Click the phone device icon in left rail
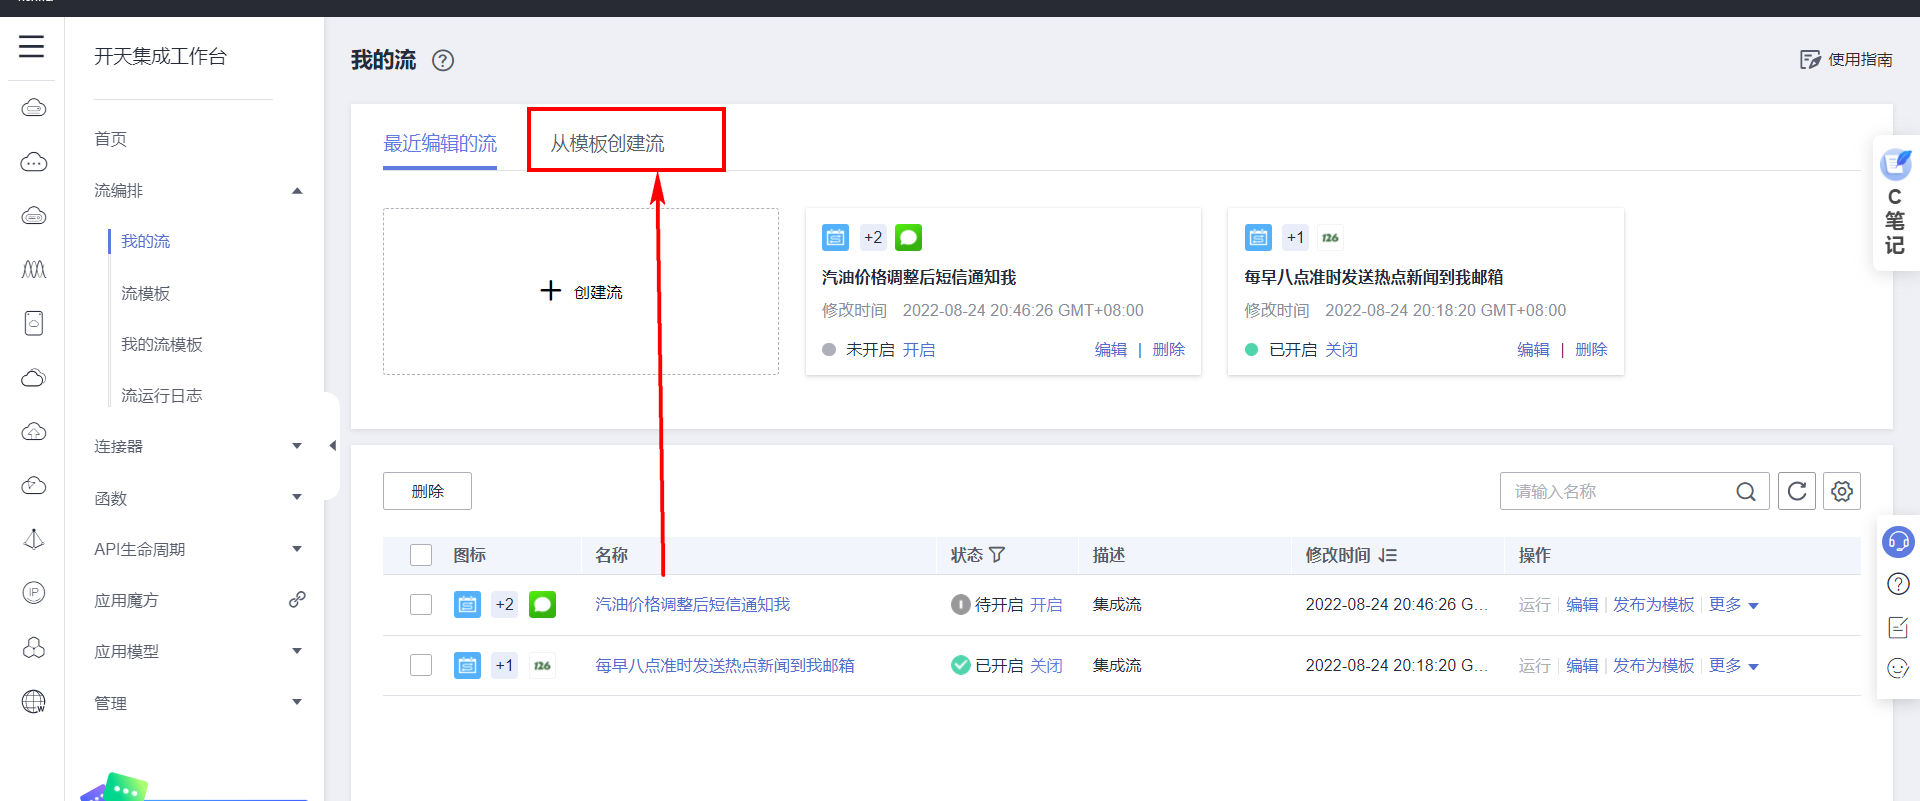 33,323
